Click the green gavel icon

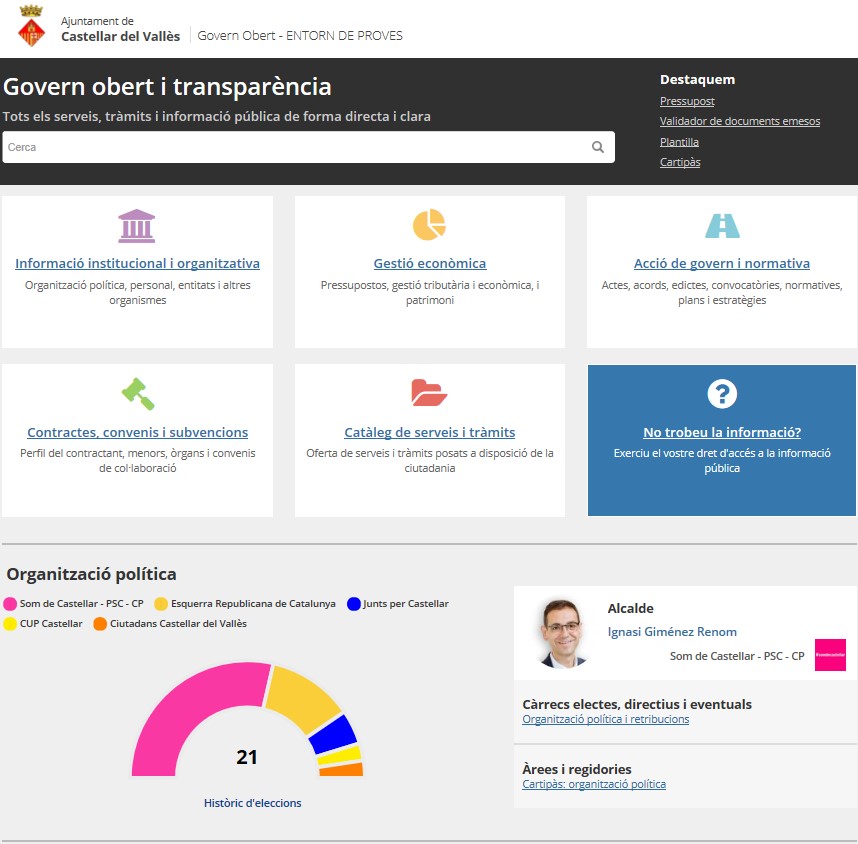[138, 393]
